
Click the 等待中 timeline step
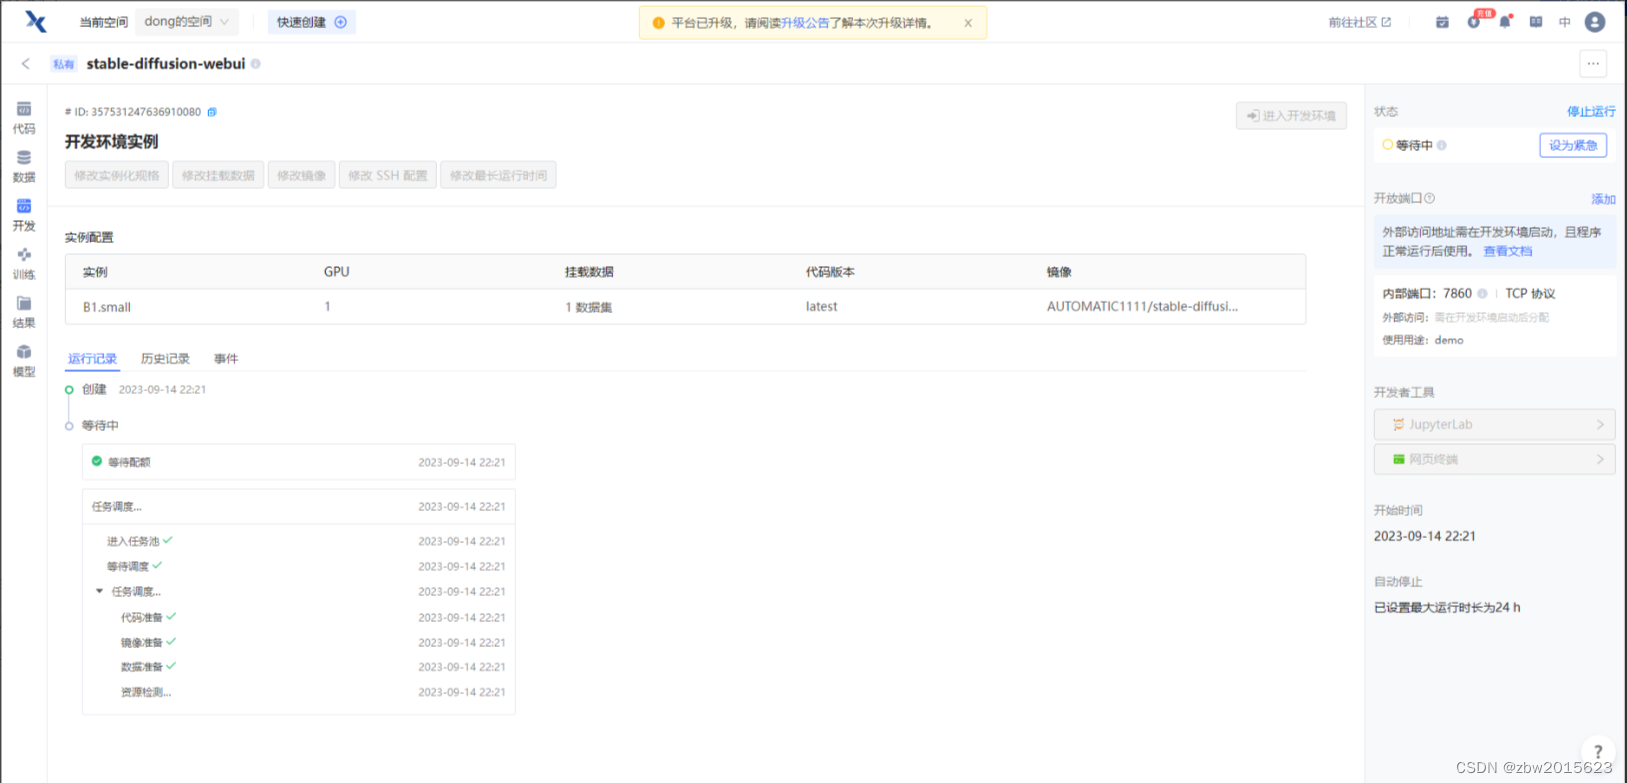point(100,426)
